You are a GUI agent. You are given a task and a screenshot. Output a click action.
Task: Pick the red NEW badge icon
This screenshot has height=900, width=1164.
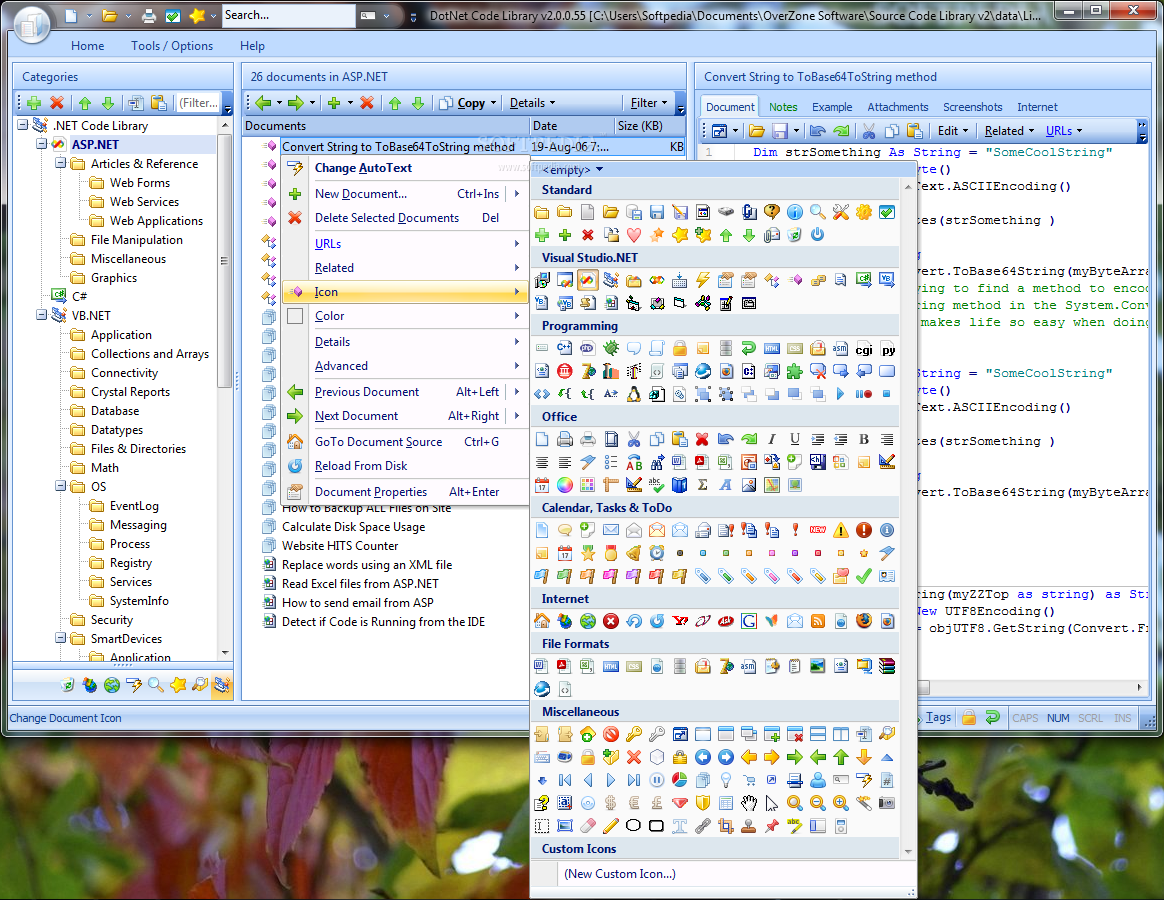tap(817, 530)
